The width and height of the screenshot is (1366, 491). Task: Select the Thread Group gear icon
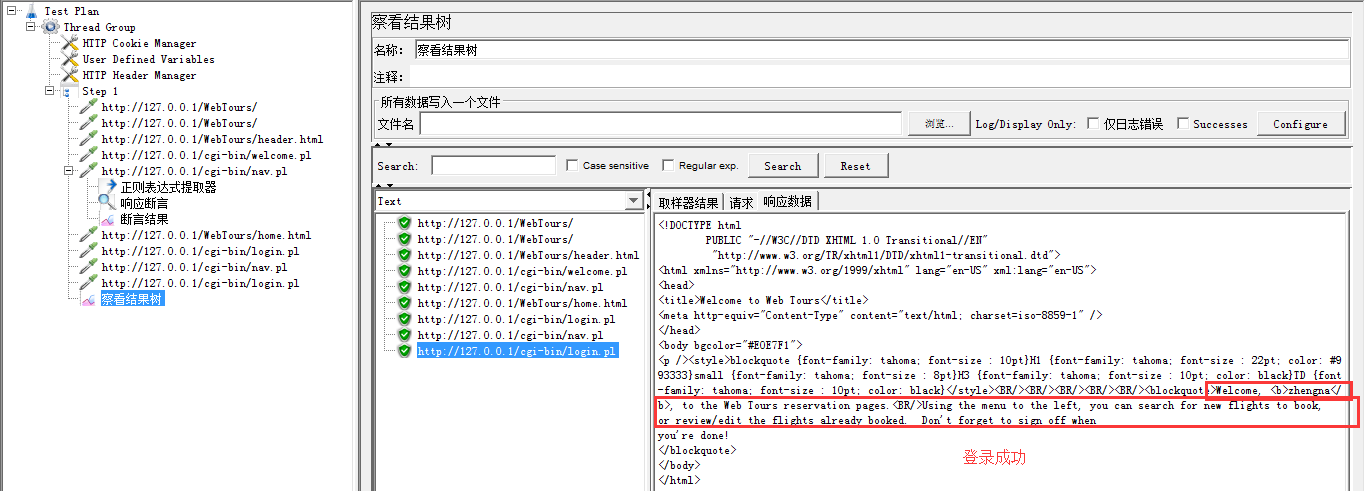click(50, 27)
